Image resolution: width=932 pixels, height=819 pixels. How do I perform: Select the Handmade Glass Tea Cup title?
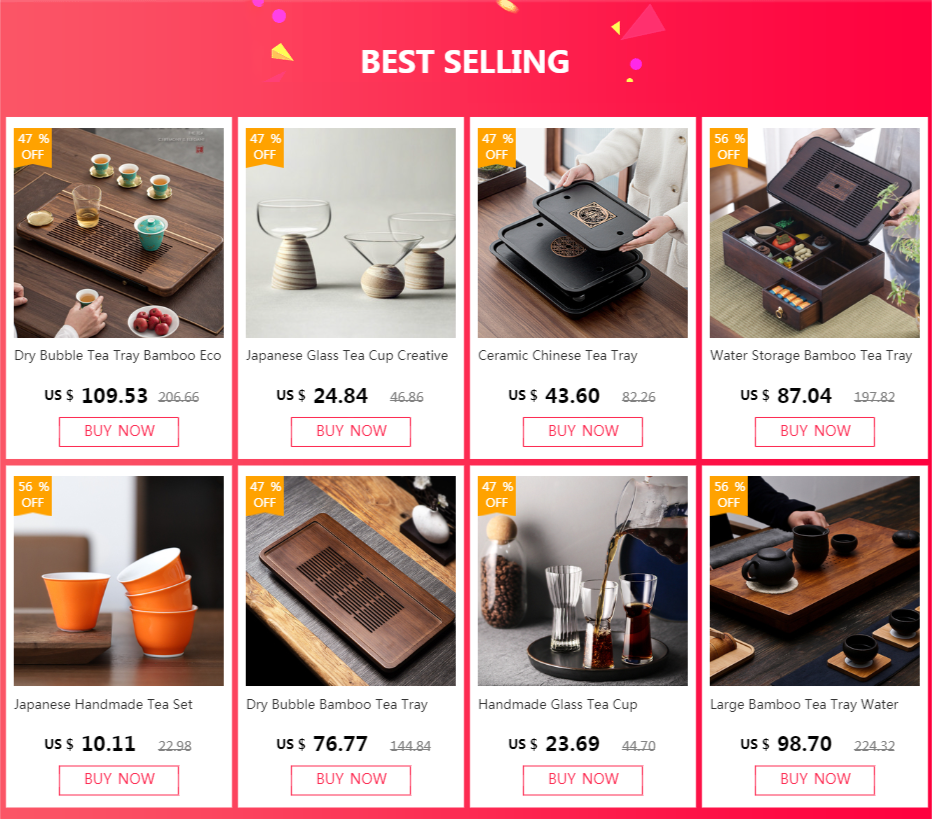[558, 704]
